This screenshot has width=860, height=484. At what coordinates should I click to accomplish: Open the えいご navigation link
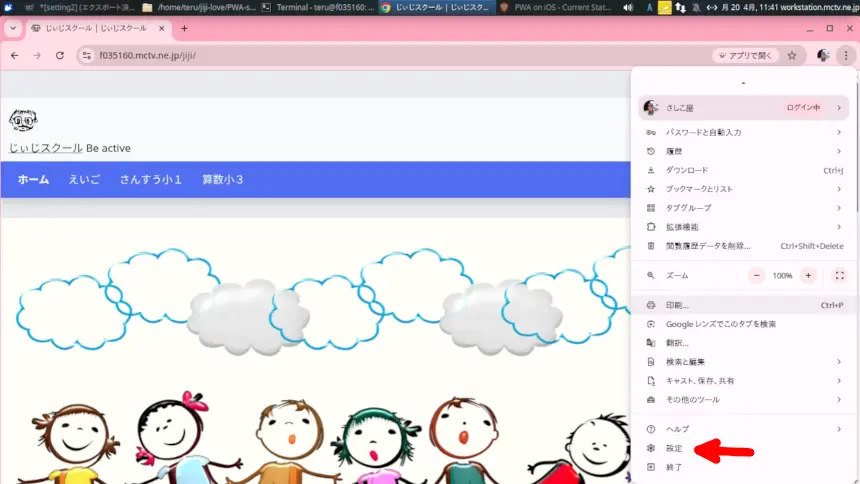click(x=84, y=179)
